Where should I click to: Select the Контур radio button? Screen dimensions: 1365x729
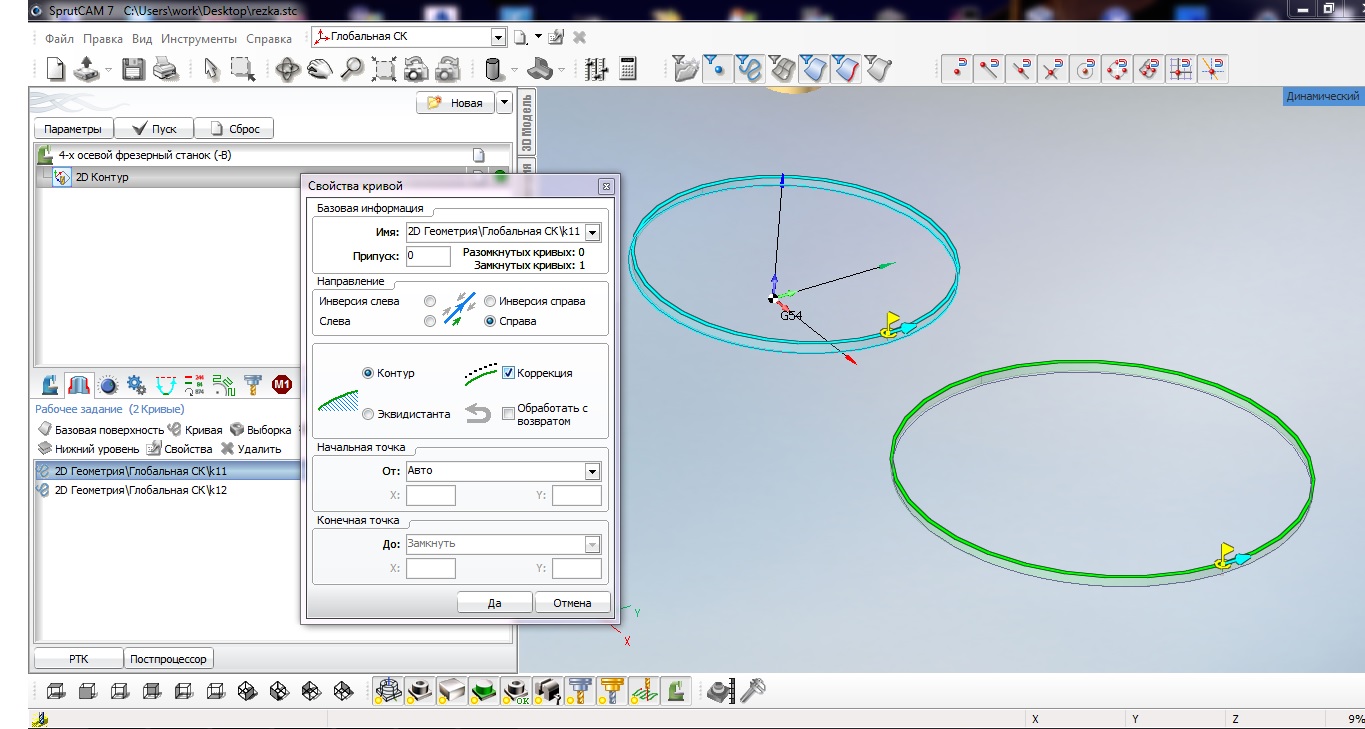(x=369, y=373)
